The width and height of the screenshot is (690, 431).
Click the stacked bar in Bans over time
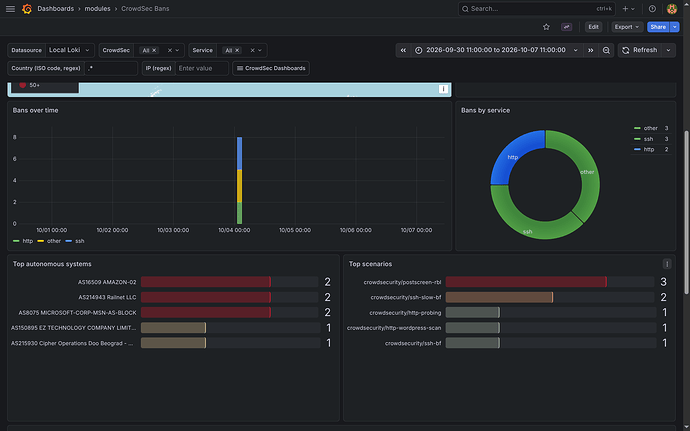click(239, 181)
